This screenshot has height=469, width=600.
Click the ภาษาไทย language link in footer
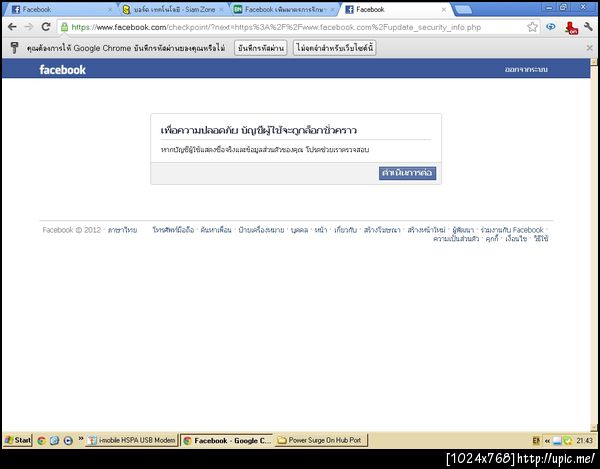pos(122,230)
